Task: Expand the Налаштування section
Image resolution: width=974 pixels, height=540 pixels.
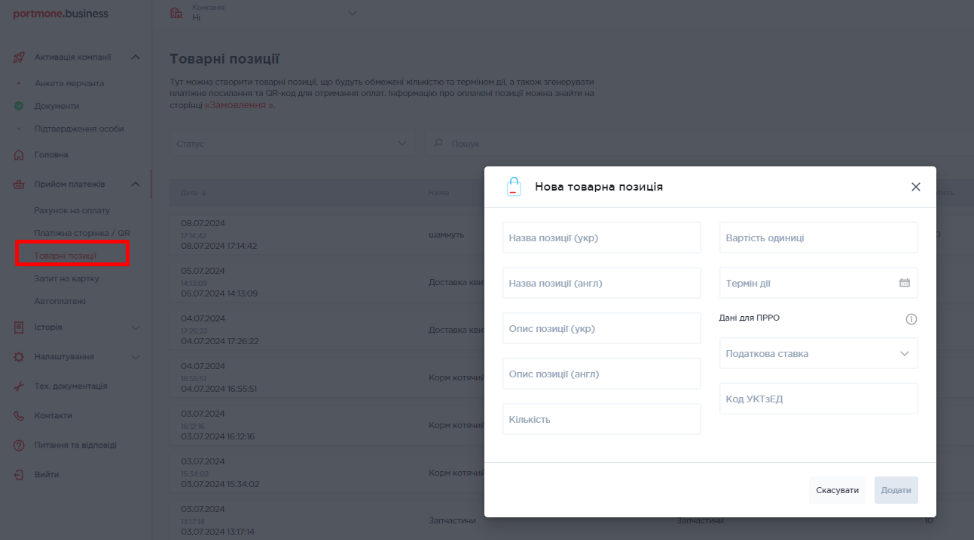Action: pos(135,357)
